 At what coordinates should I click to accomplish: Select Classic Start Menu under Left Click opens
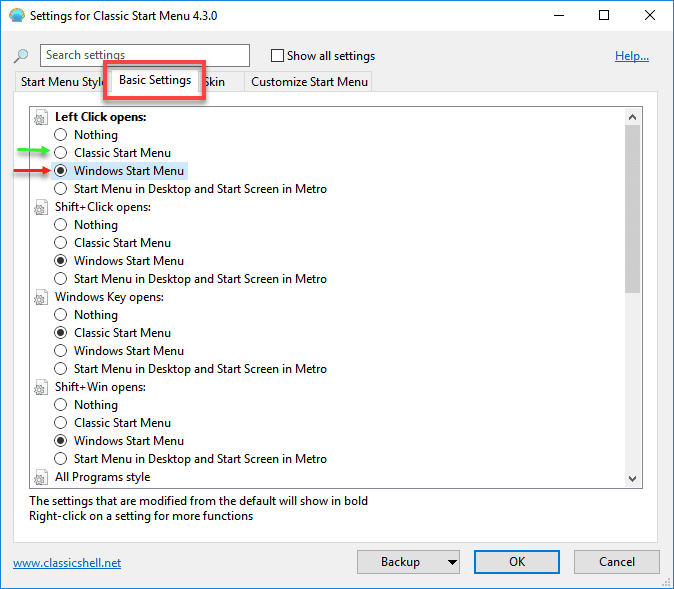coord(61,153)
